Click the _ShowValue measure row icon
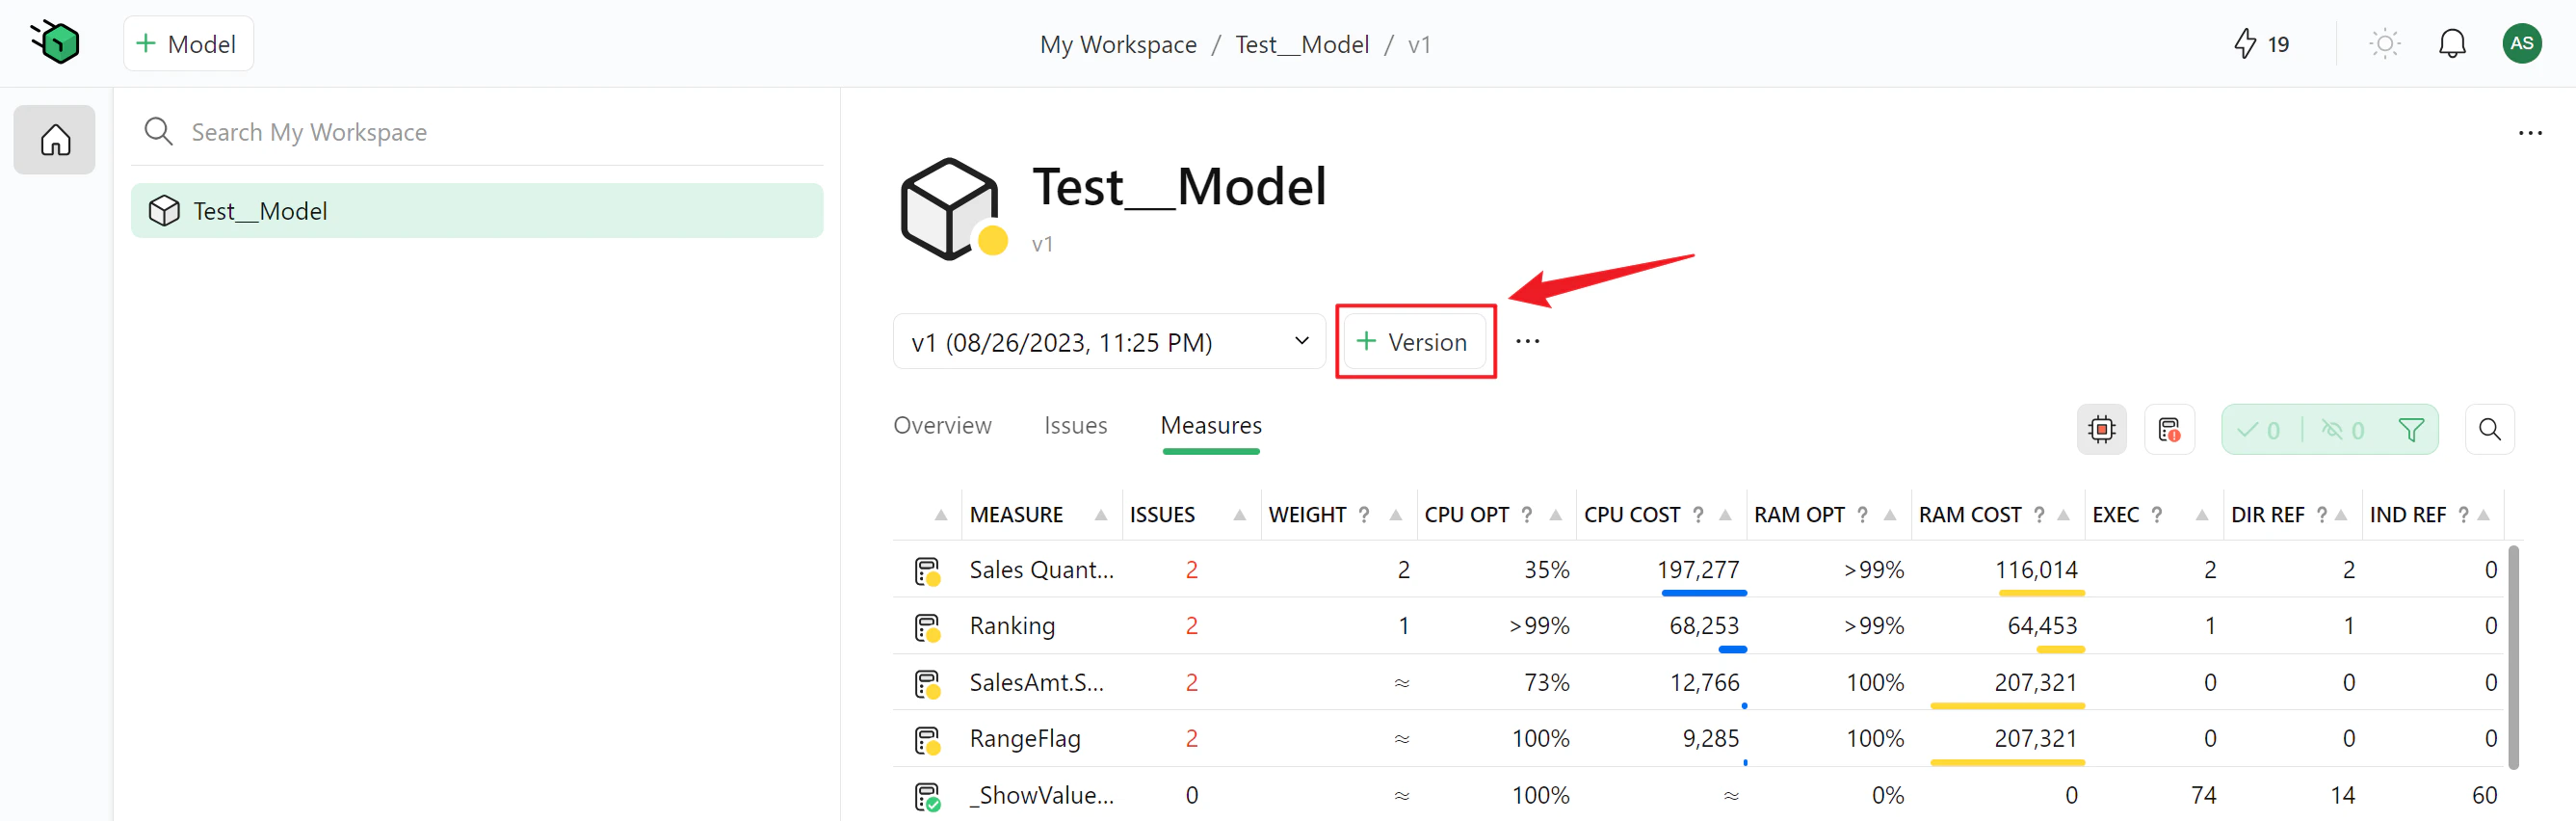The height and width of the screenshot is (821, 2576). [x=927, y=797]
